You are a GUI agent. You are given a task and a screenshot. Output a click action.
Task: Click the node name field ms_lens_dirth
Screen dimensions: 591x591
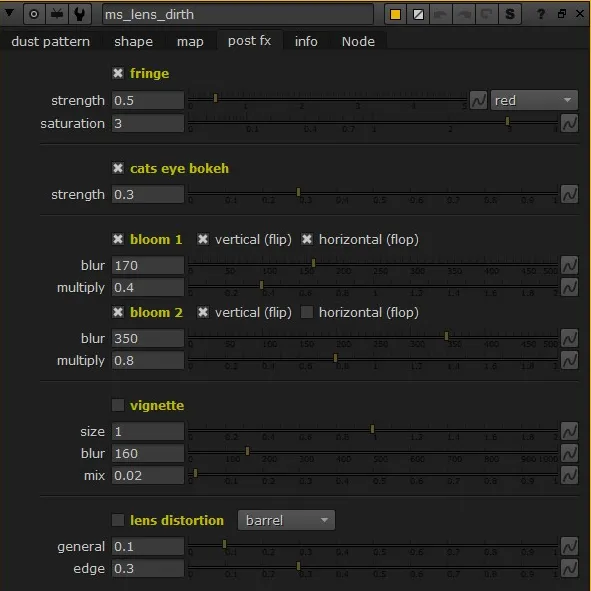(x=238, y=14)
